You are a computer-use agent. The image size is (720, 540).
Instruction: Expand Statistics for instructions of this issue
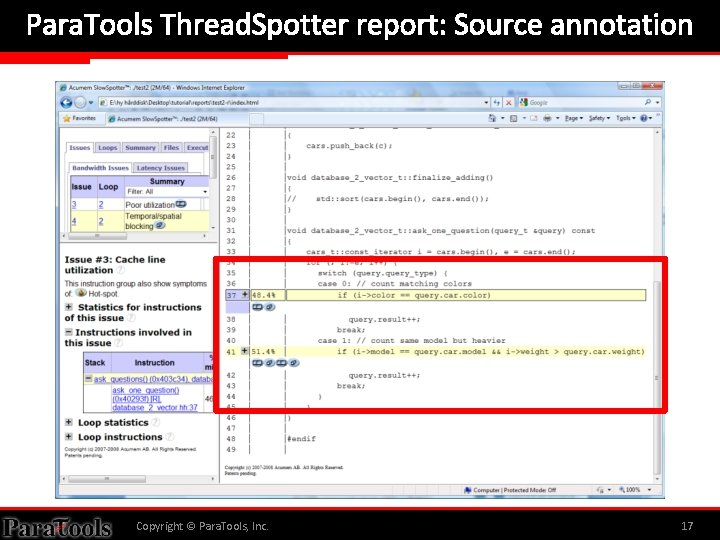point(68,307)
